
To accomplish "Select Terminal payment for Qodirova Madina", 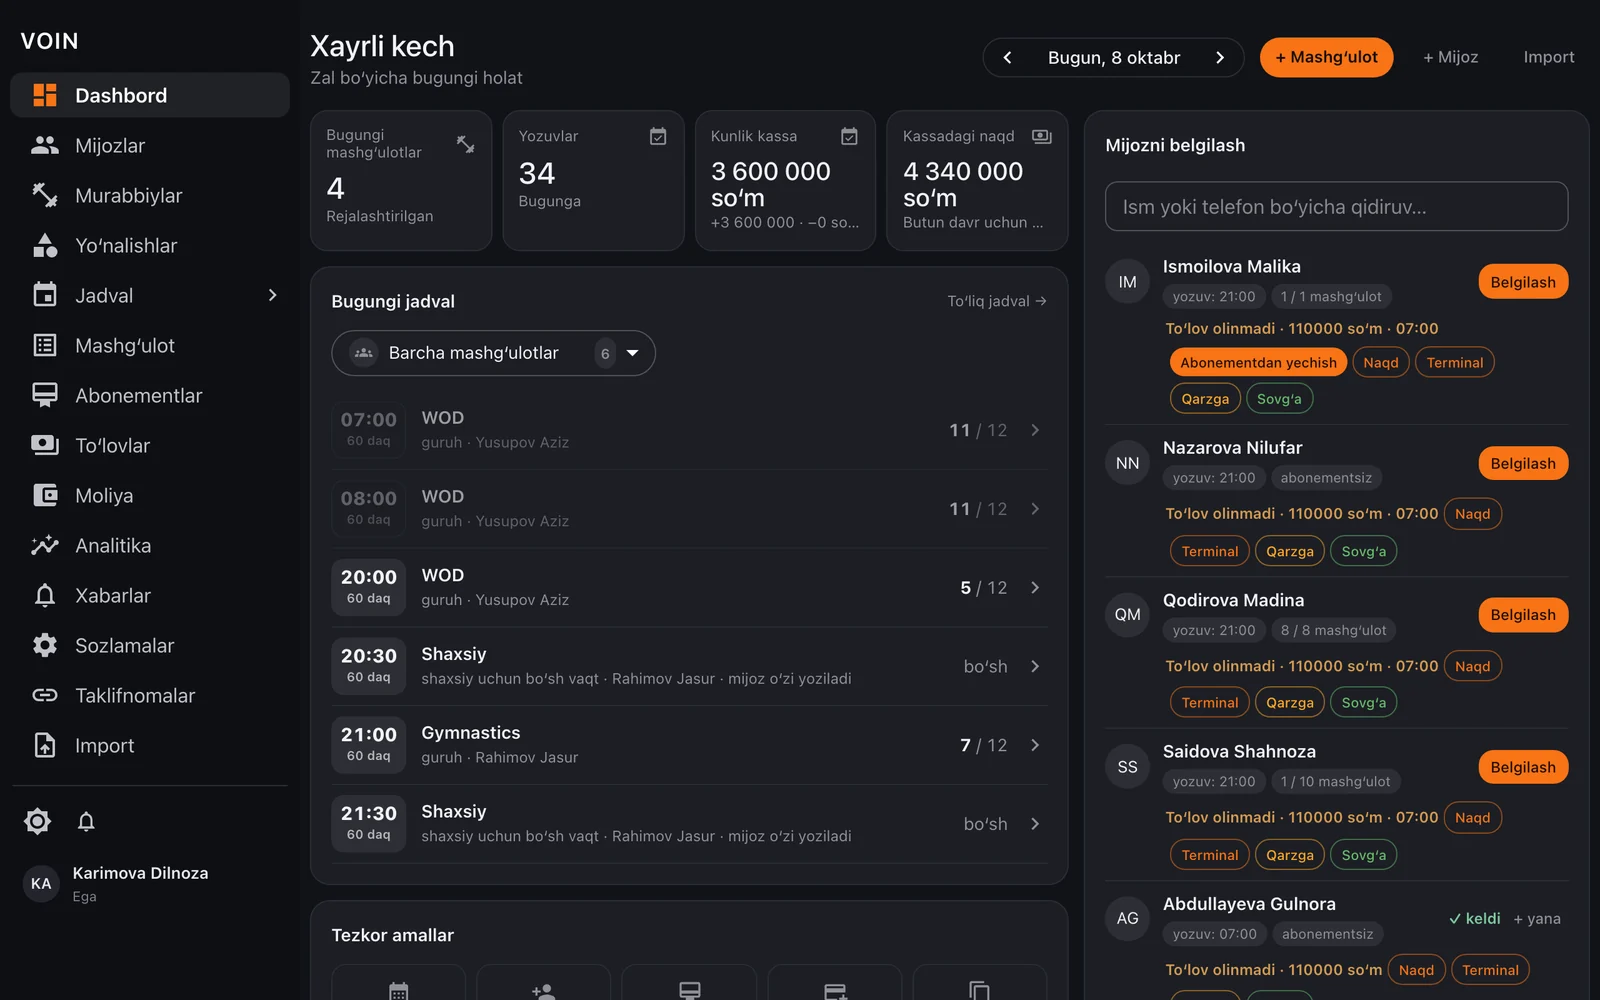I will coord(1210,702).
